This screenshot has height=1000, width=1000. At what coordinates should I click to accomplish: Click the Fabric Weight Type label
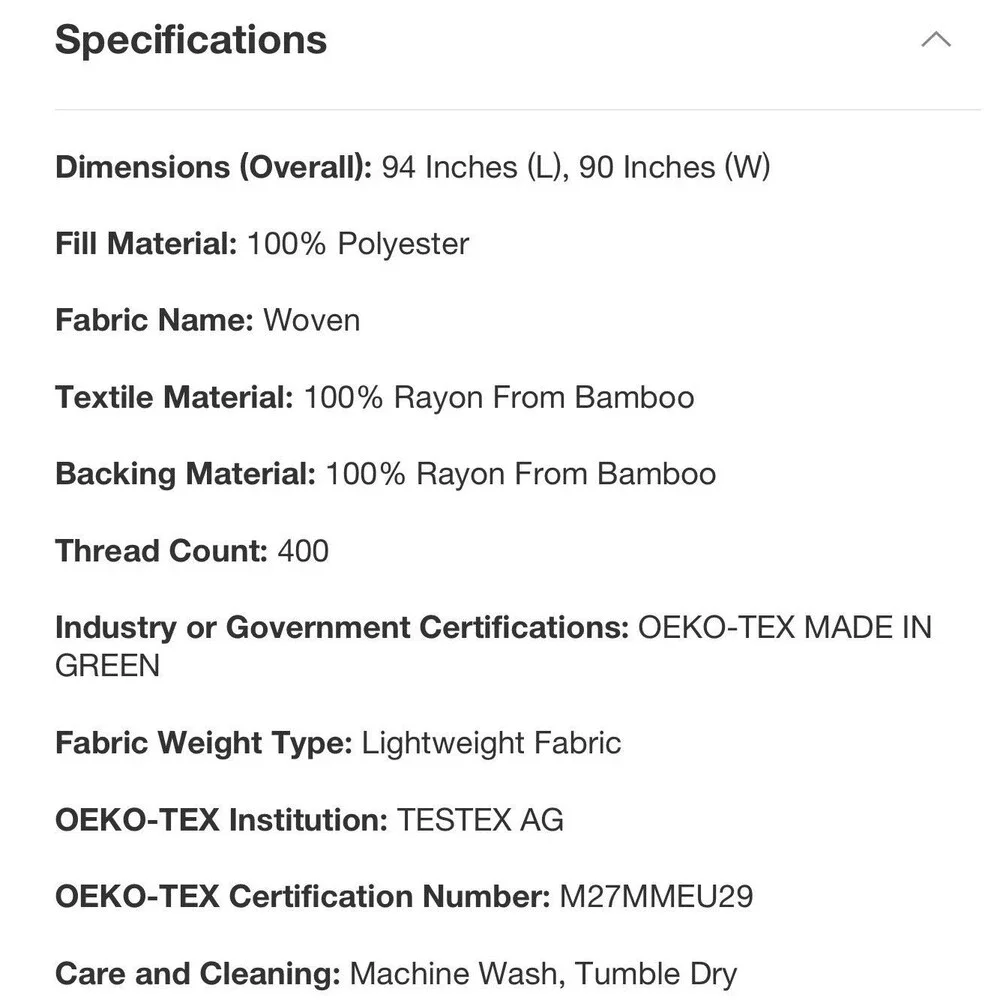tap(203, 742)
